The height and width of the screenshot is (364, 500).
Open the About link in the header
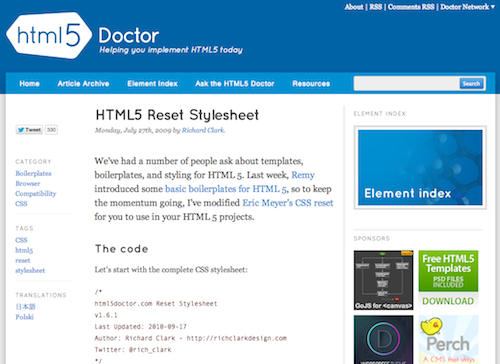(354, 7)
